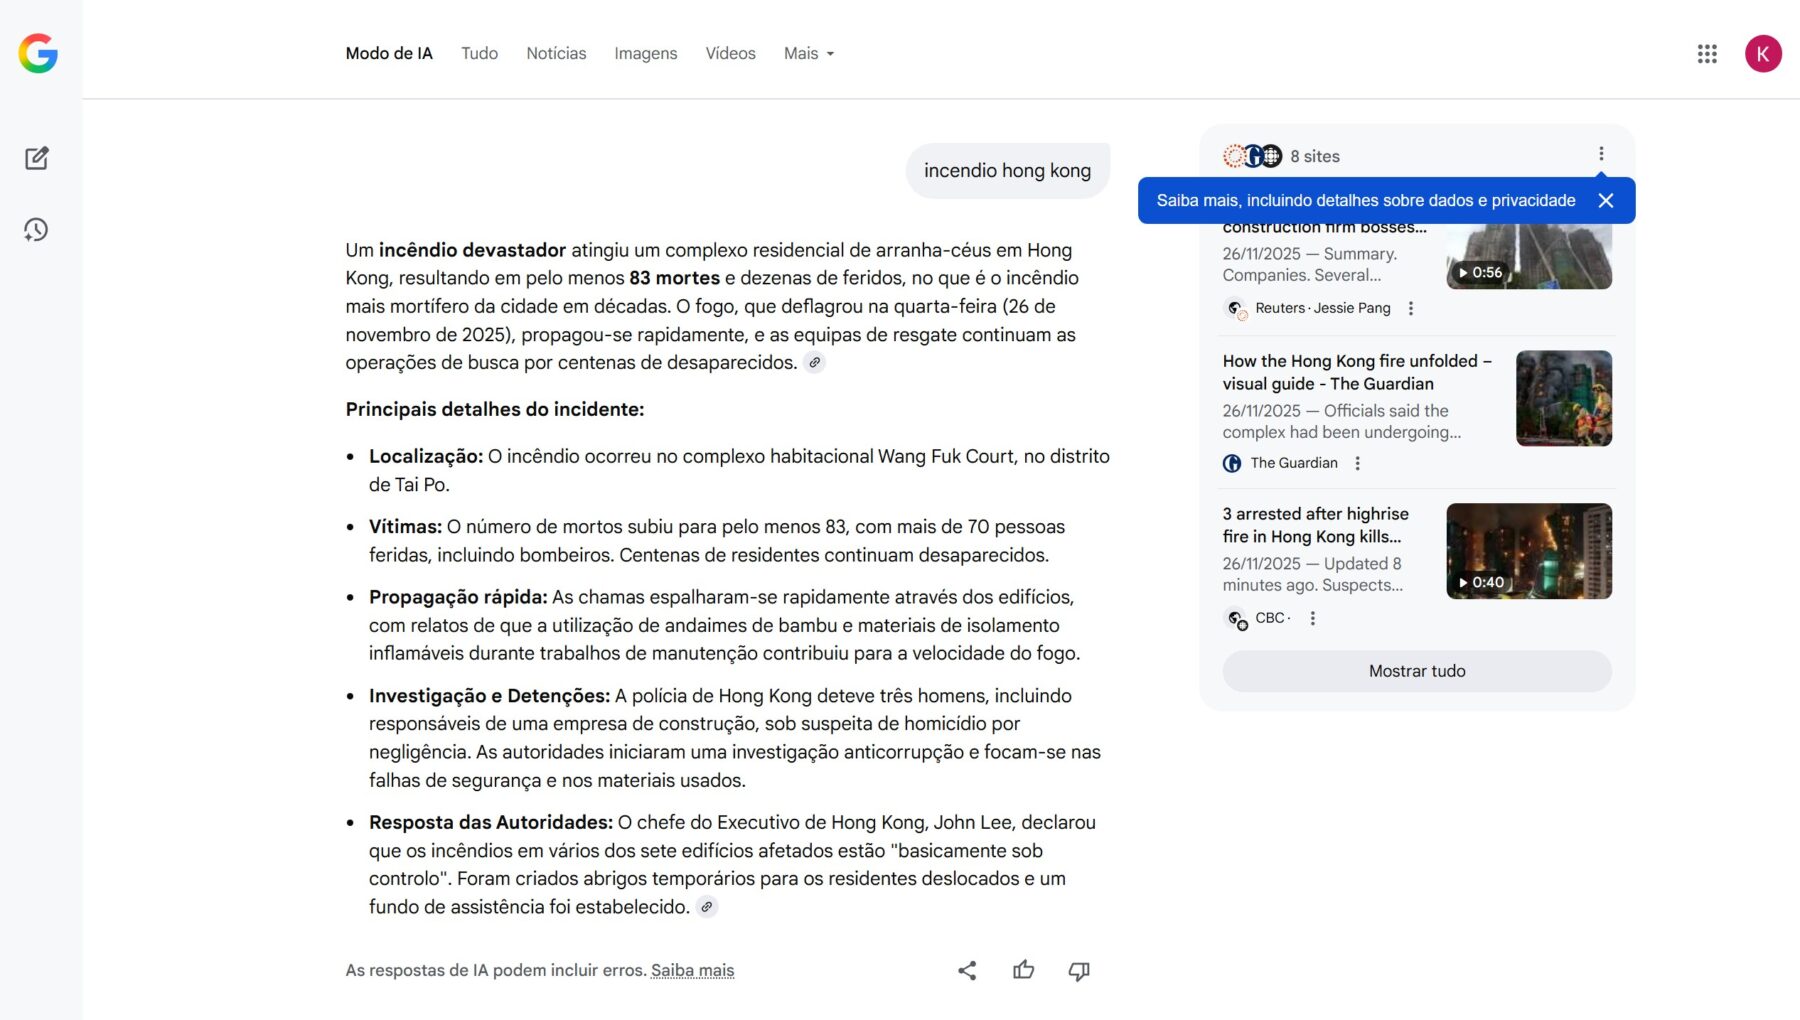Open the citation link after the first paragraph
Screen dimensions: 1800x1020
[x=815, y=363]
